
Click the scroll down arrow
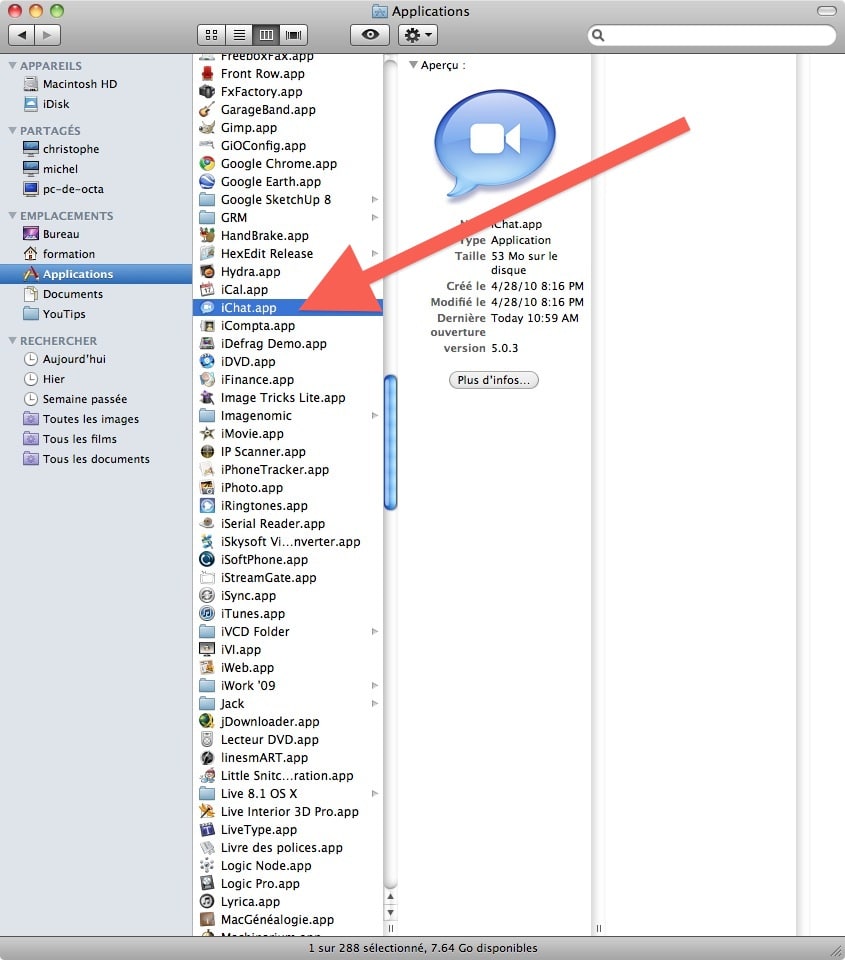pyautogui.click(x=390, y=913)
